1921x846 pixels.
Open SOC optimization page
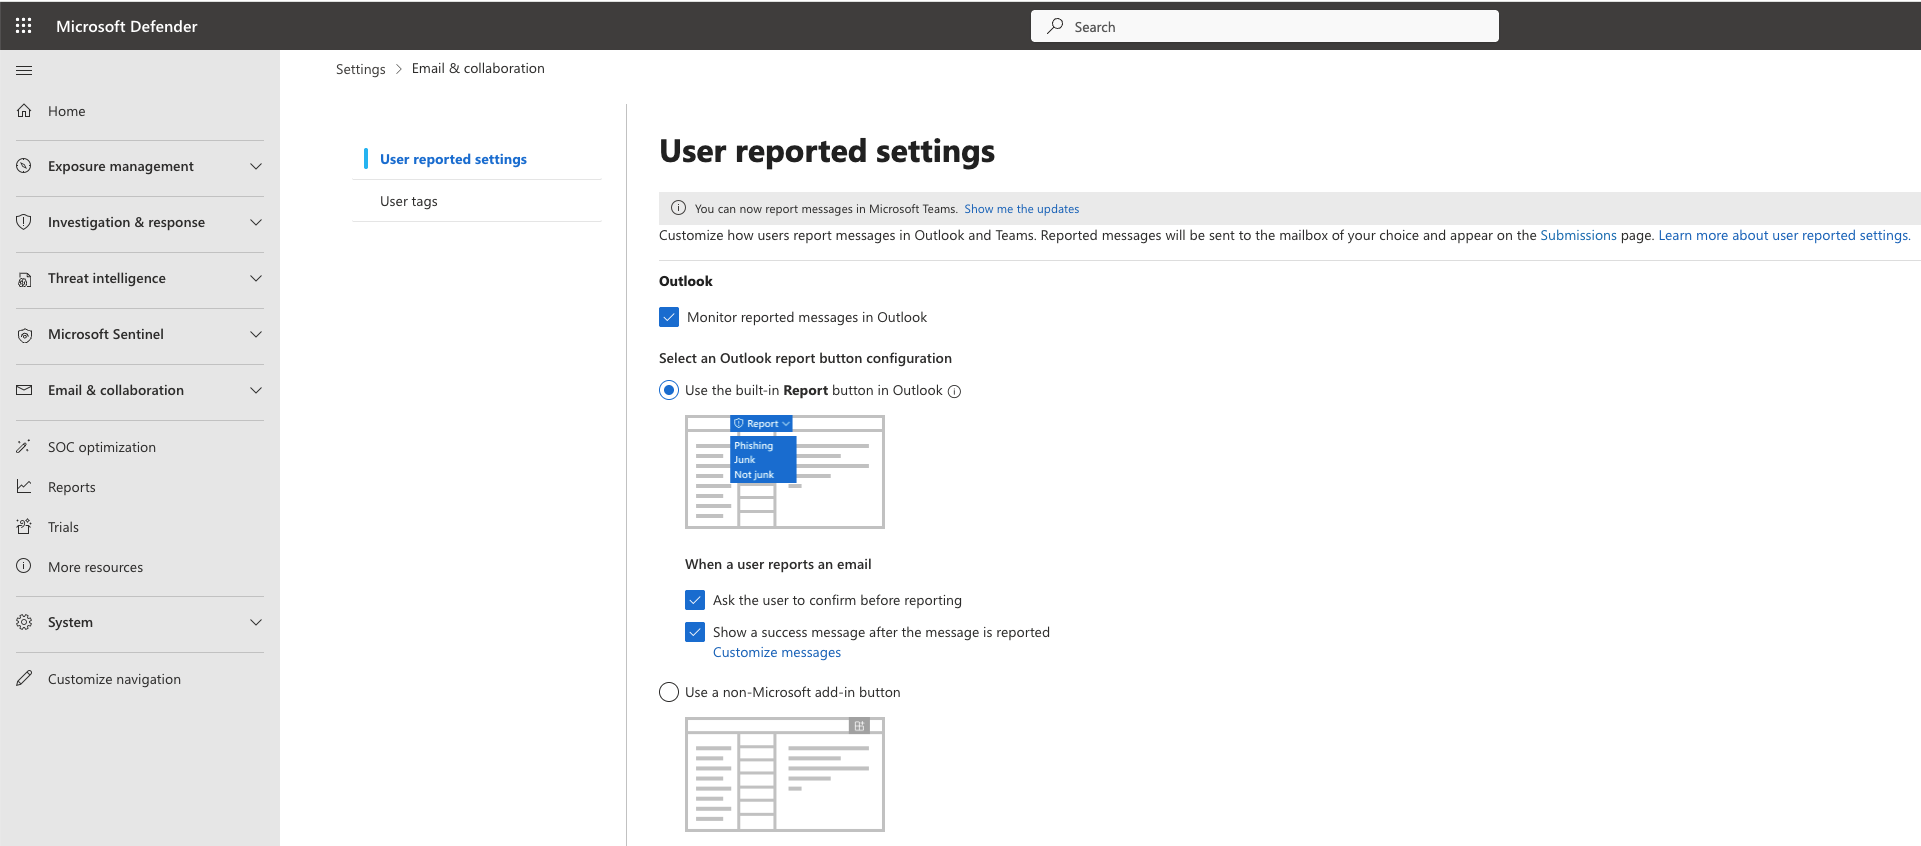click(102, 447)
